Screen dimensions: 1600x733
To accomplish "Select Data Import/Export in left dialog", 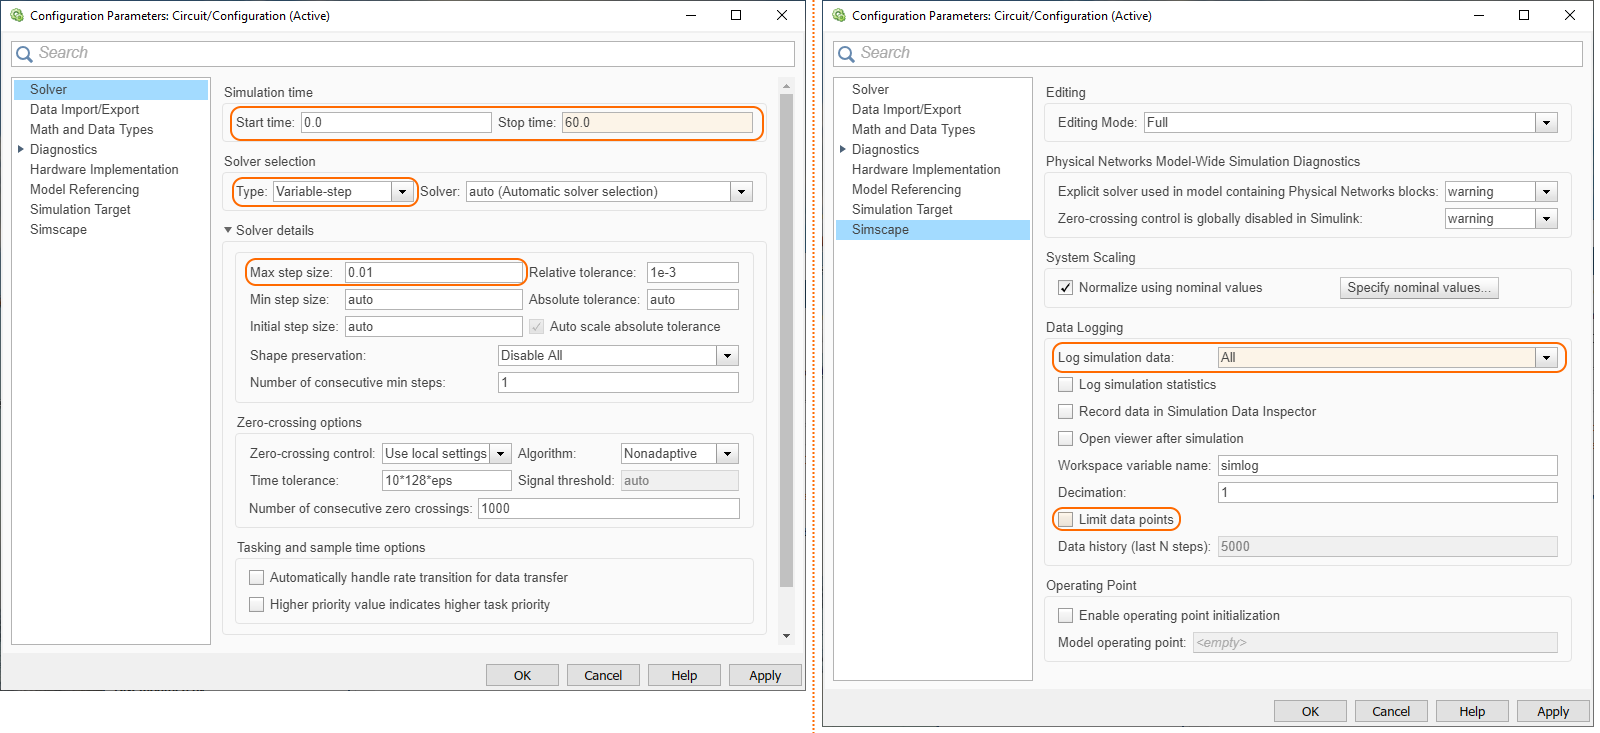I will [x=84, y=110].
